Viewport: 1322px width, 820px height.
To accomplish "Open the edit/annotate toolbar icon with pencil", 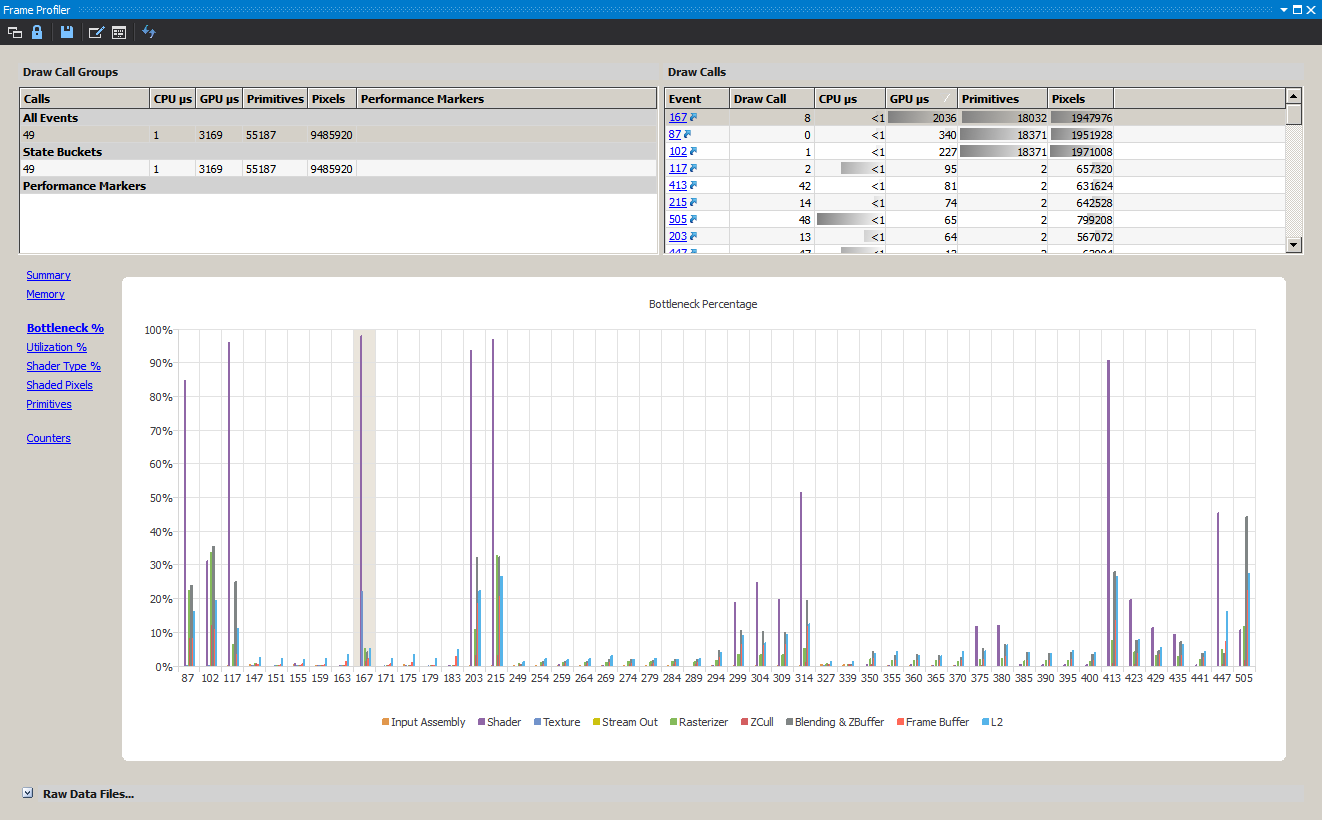I will click(96, 32).
